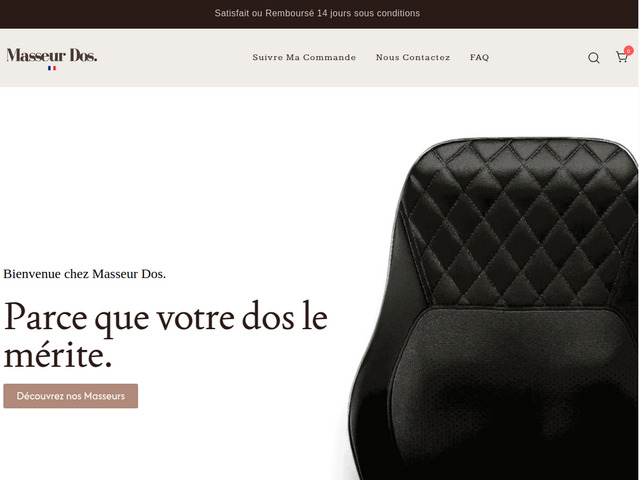The height and width of the screenshot is (480, 640).
Task: Click the Parce que votre dos heading
Action: tap(165, 335)
